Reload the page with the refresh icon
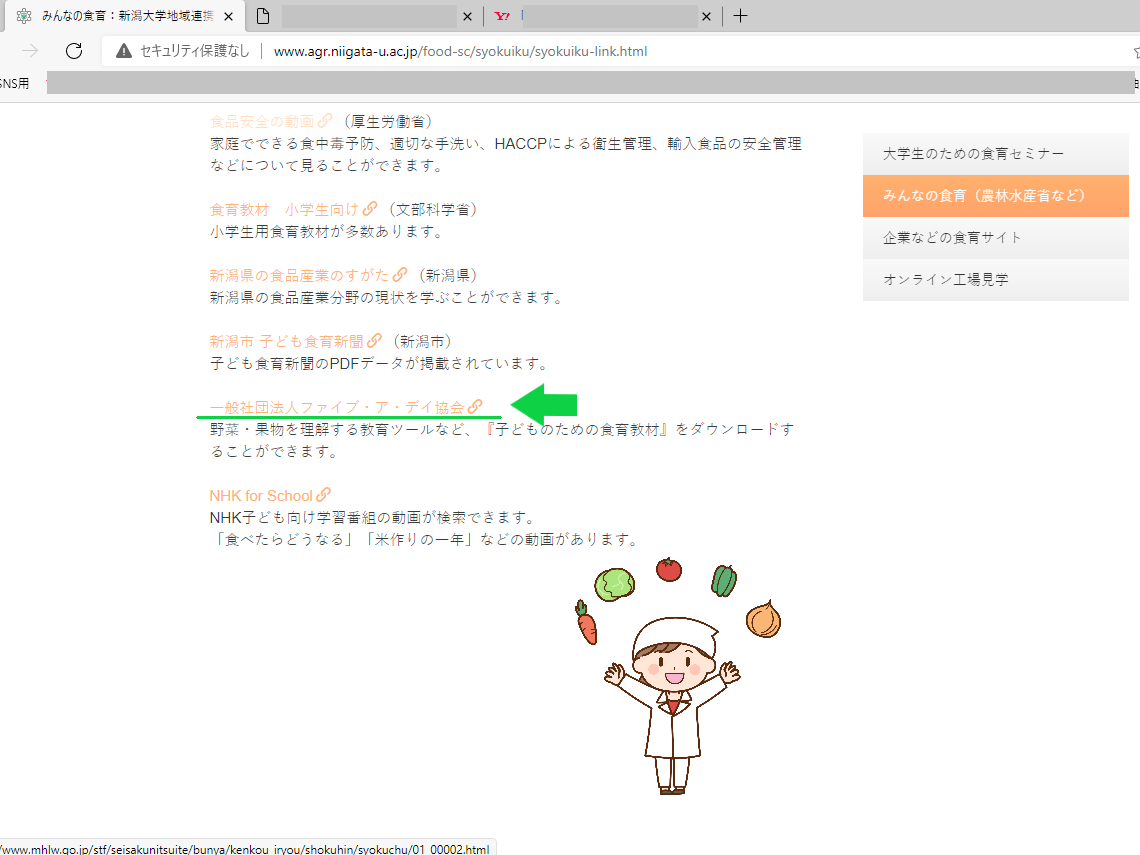1140x855 pixels. [73, 51]
